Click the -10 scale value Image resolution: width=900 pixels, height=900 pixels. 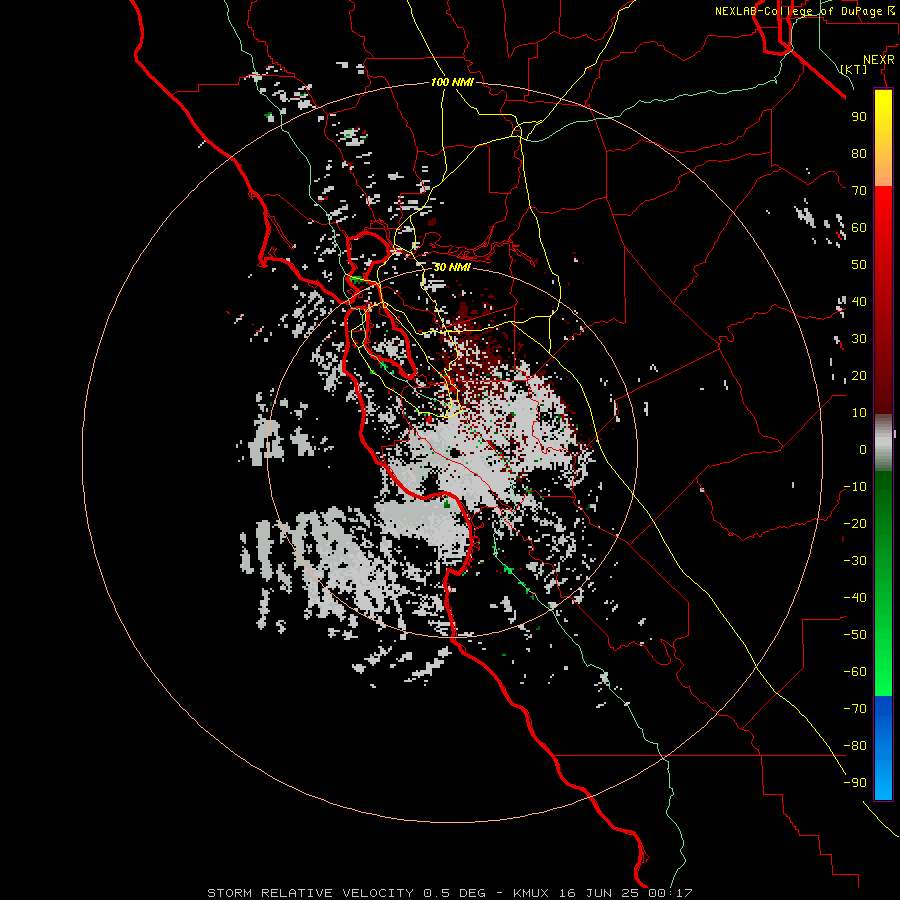855,487
